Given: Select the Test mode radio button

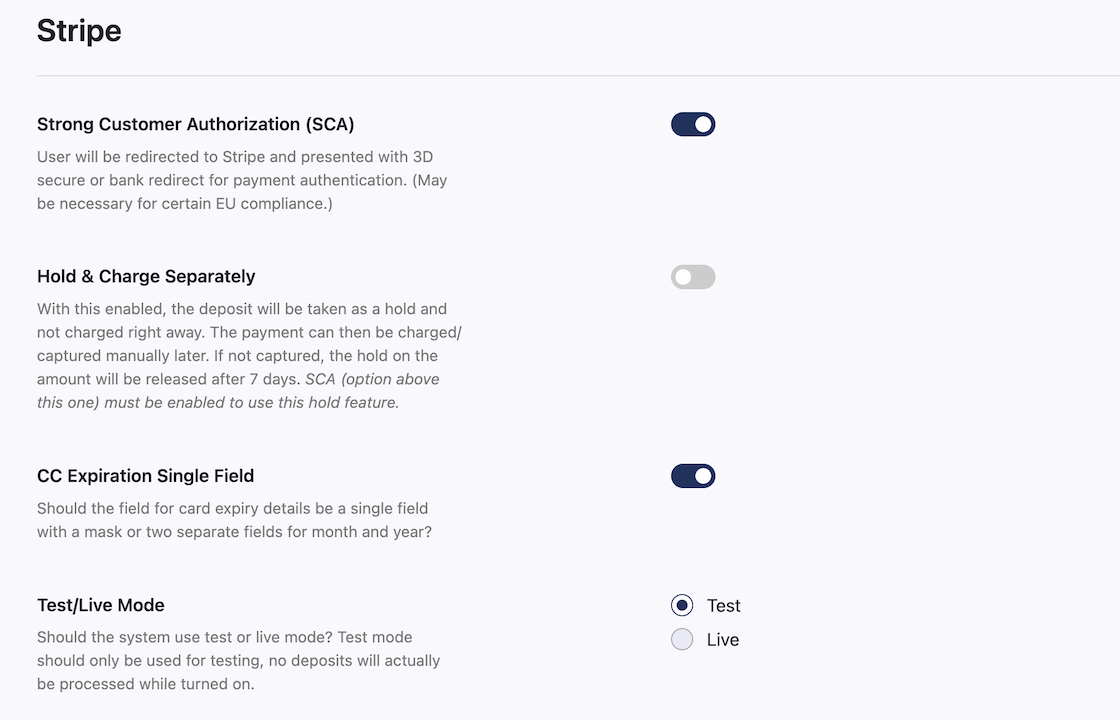Looking at the screenshot, I should pos(682,605).
